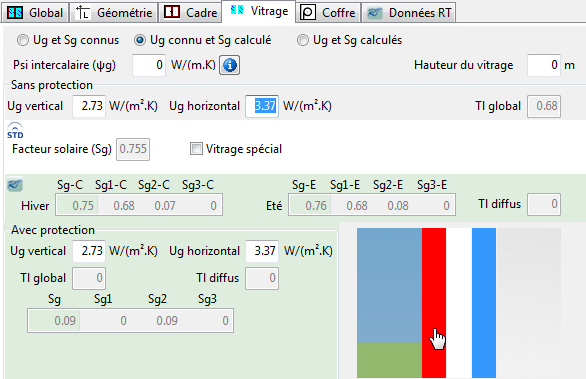
Task: Click the RT icon left of Hiver row
Action: point(15,185)
